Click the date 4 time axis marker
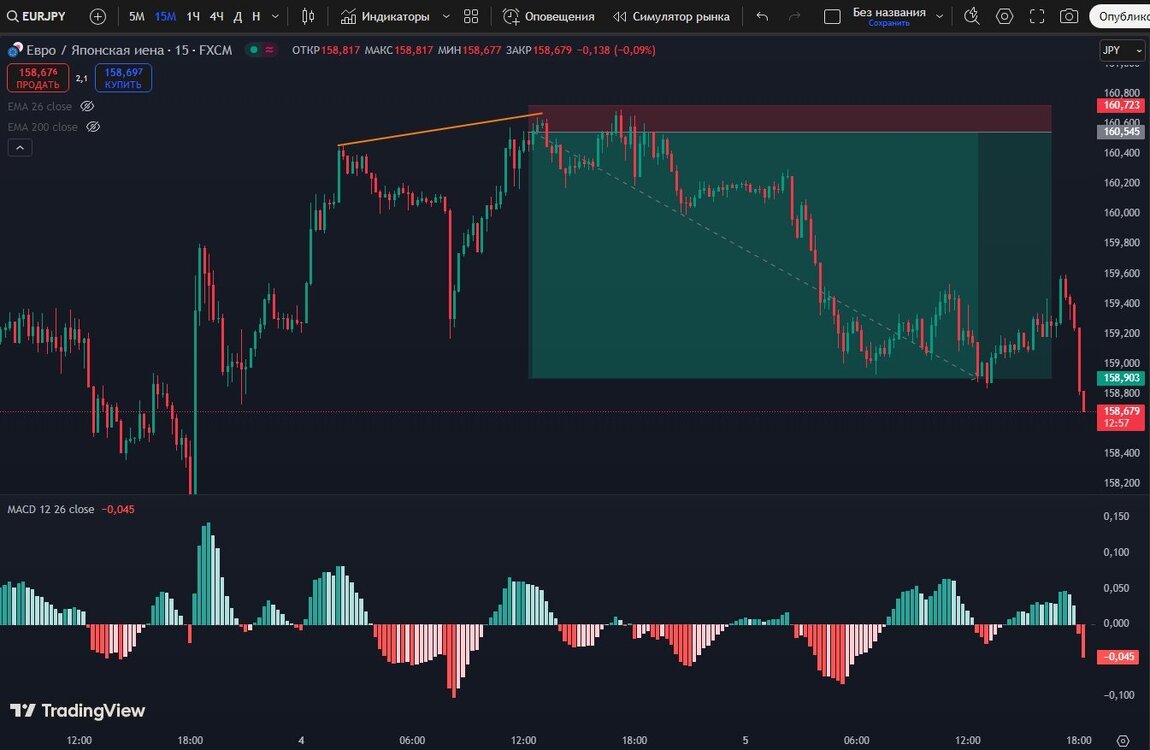Viewport: 1150px width, 750px height. (301, 740)
